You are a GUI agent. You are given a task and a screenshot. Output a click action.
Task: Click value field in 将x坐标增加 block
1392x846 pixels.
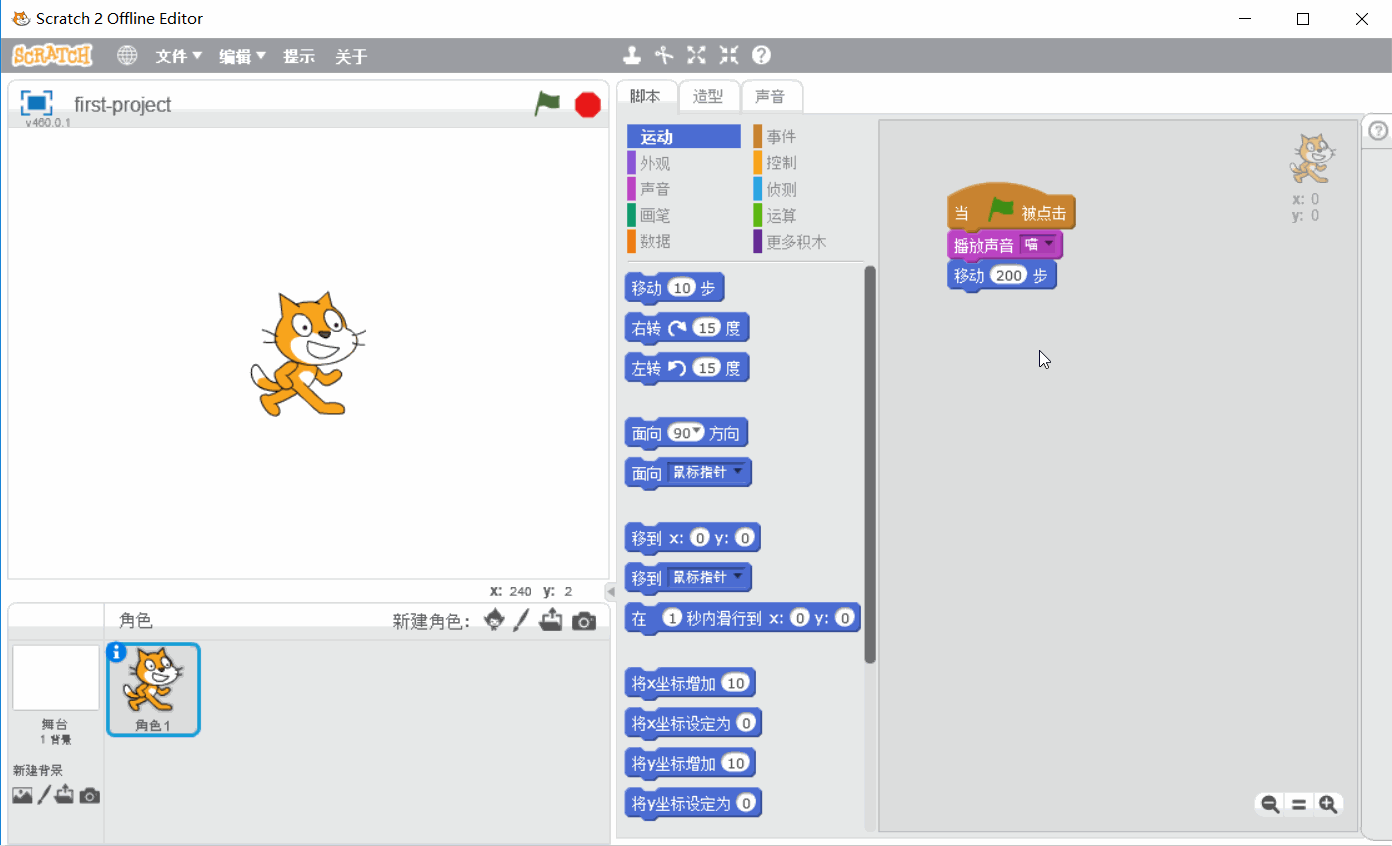point(735,683)
